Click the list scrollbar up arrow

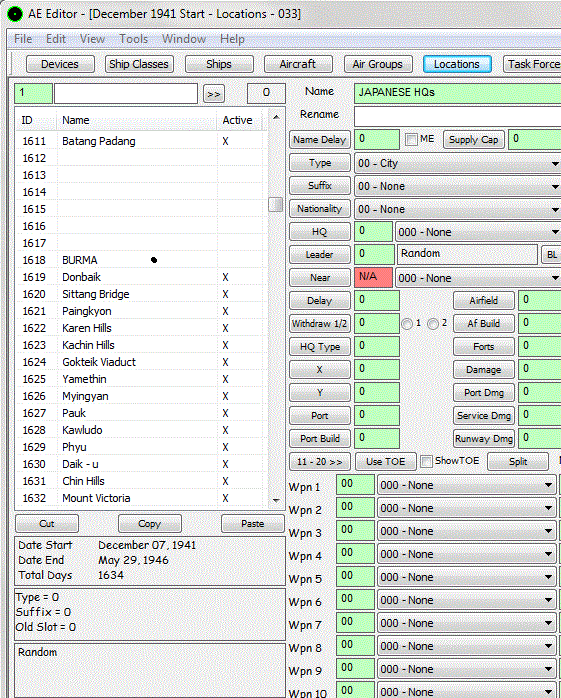276,118
